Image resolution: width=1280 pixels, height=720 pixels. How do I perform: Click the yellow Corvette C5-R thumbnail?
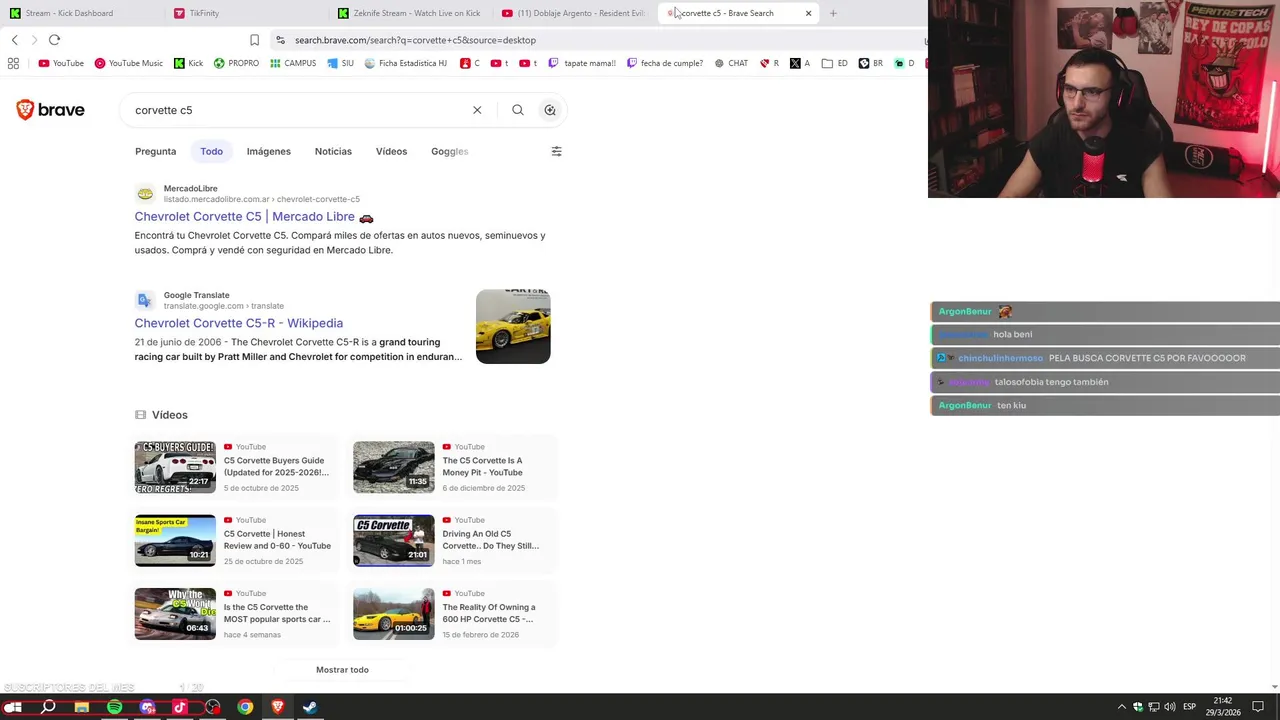[x=513, y=326]
